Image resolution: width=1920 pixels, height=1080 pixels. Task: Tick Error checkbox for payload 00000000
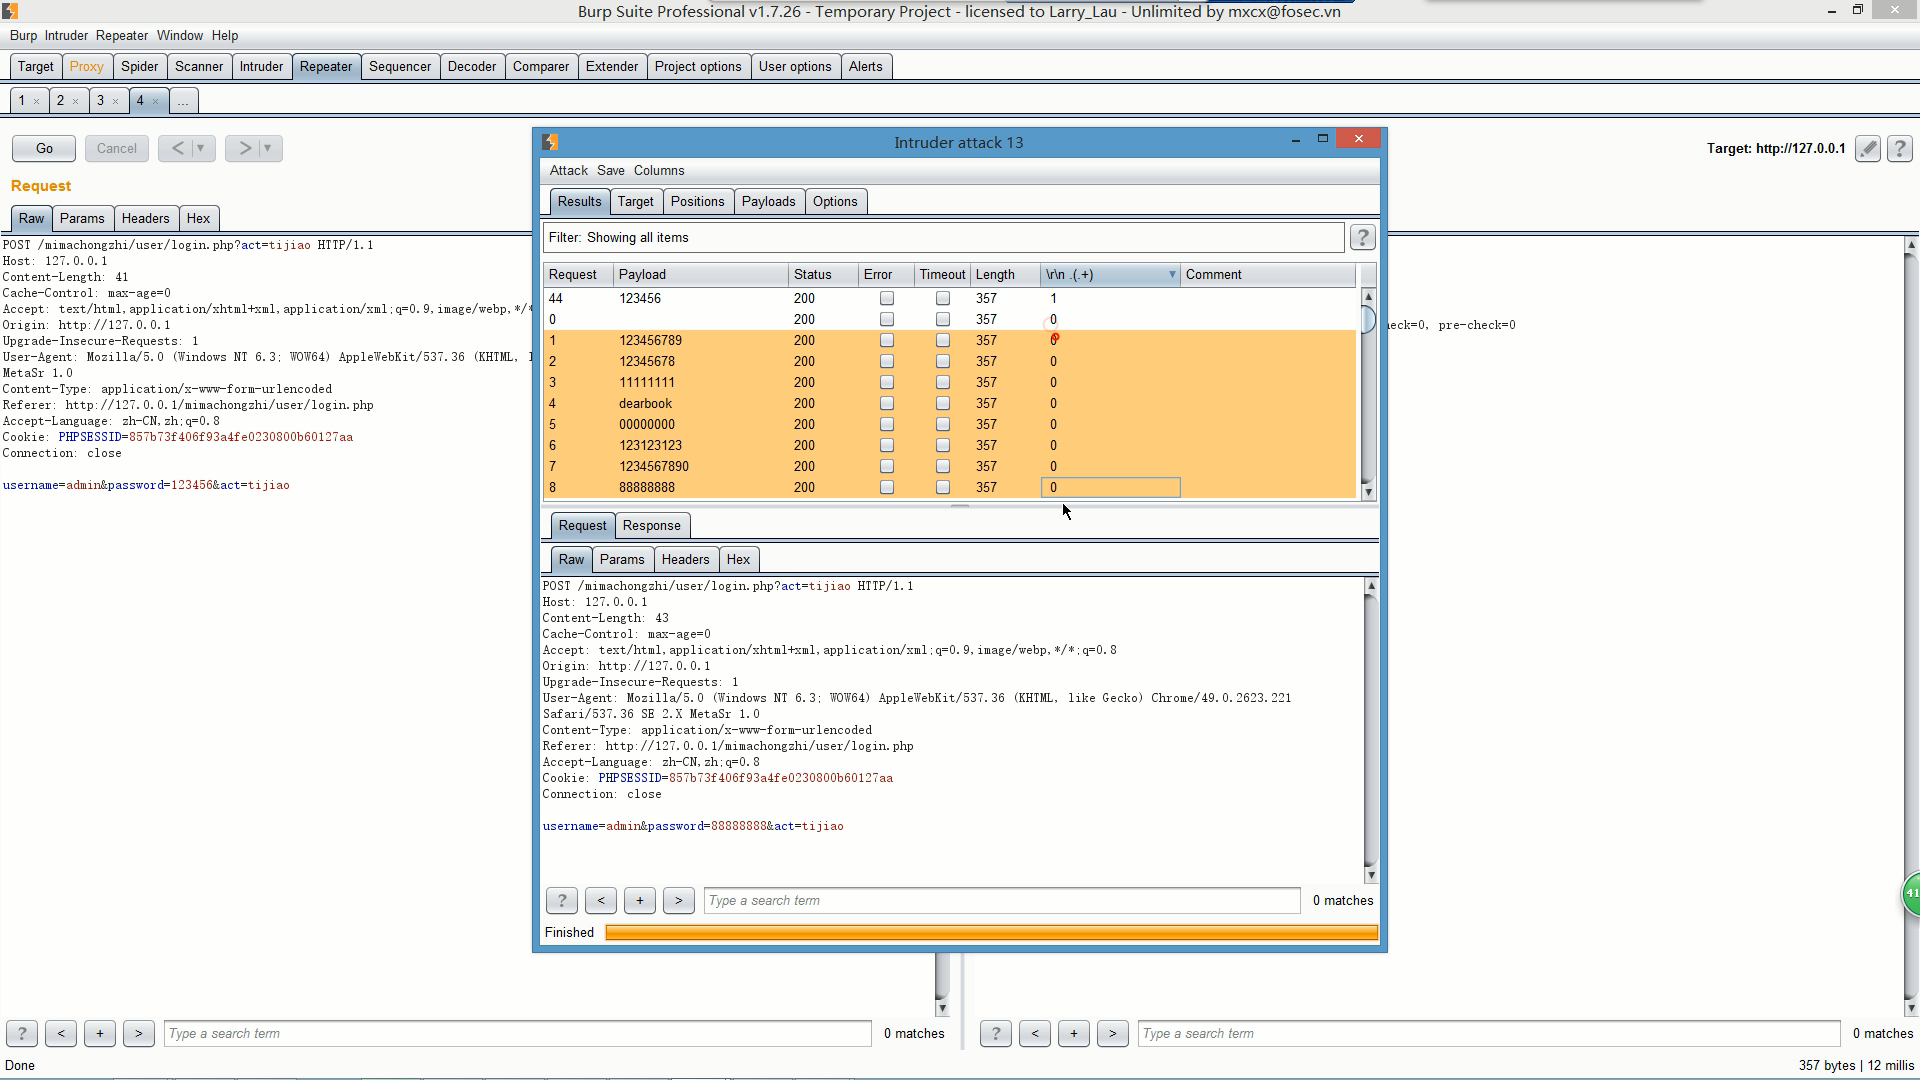click(x=886, y=424)
